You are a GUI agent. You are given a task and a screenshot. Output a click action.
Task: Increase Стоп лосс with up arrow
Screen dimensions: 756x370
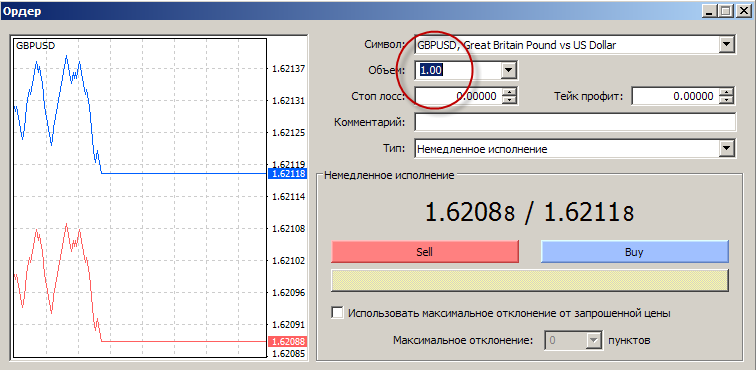pos(510,92)
